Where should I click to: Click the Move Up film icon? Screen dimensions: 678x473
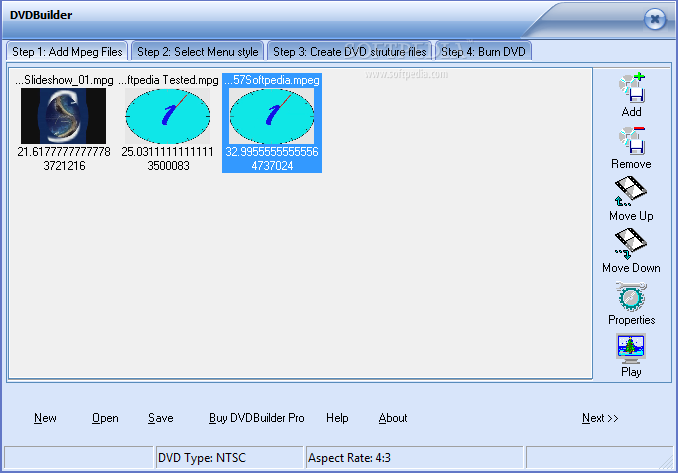[631, 191]
